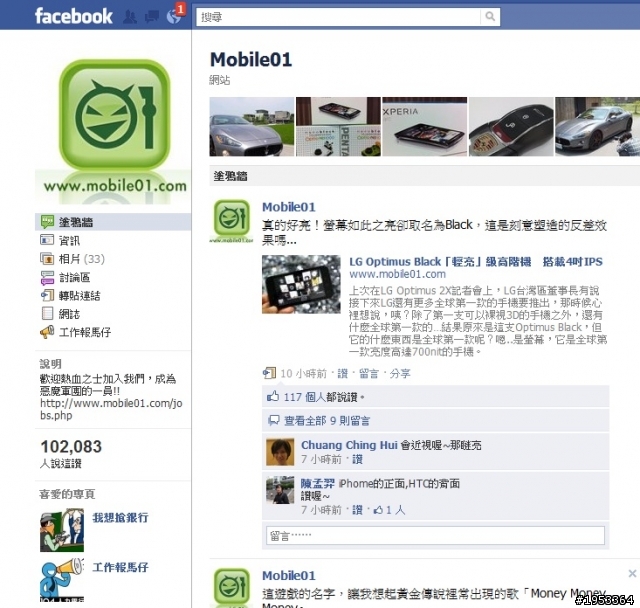Screen dimensions: 640x608
Task: Open 討論區 in the sidebar
Action: (74, 277)
